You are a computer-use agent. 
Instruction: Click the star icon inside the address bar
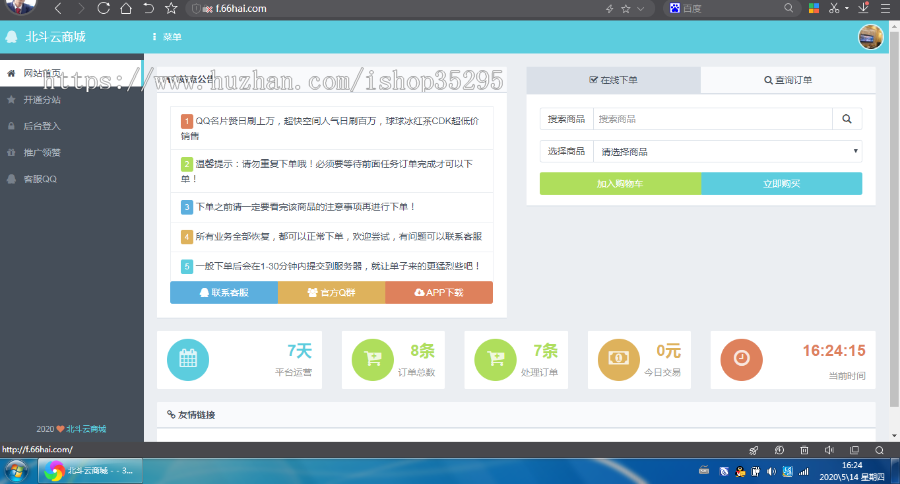626,9
